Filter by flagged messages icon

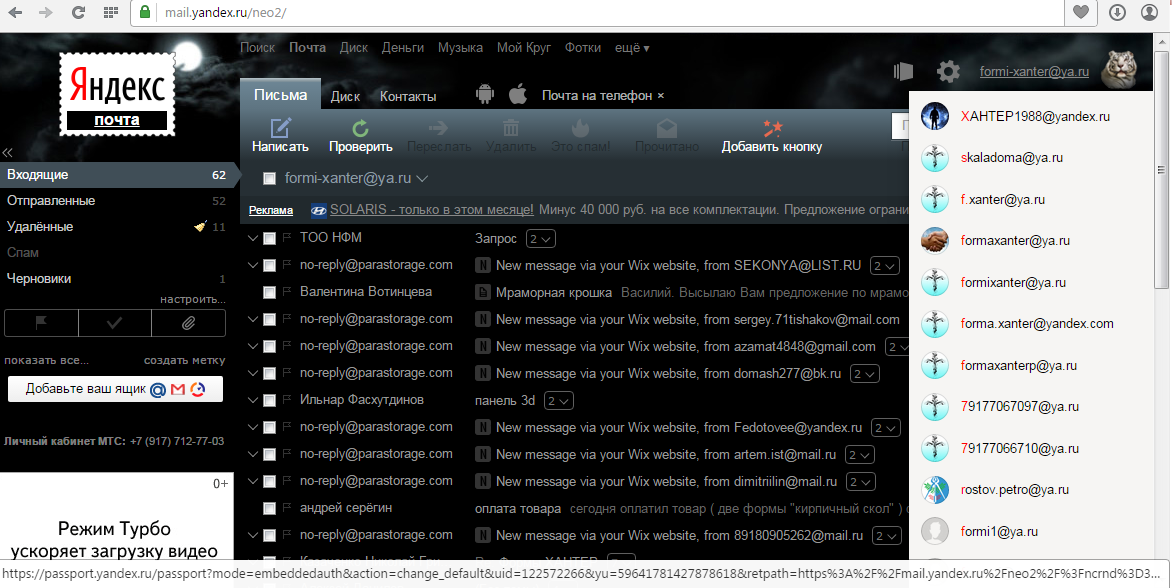(41, 324)
